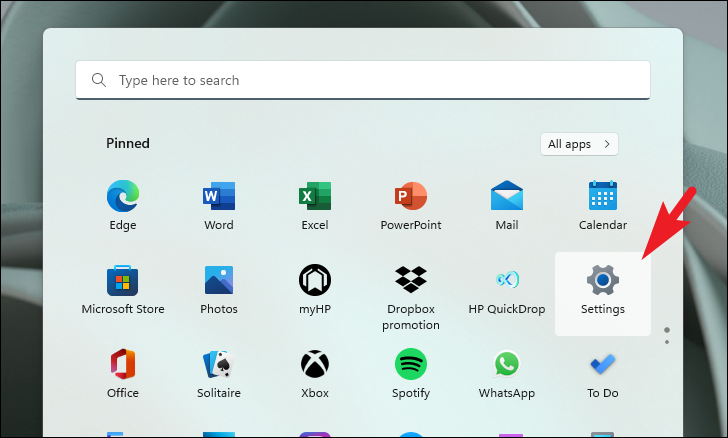Launch Word from pinned apps
This screenshot has height=438, width=728.
(x=219, y=196)
